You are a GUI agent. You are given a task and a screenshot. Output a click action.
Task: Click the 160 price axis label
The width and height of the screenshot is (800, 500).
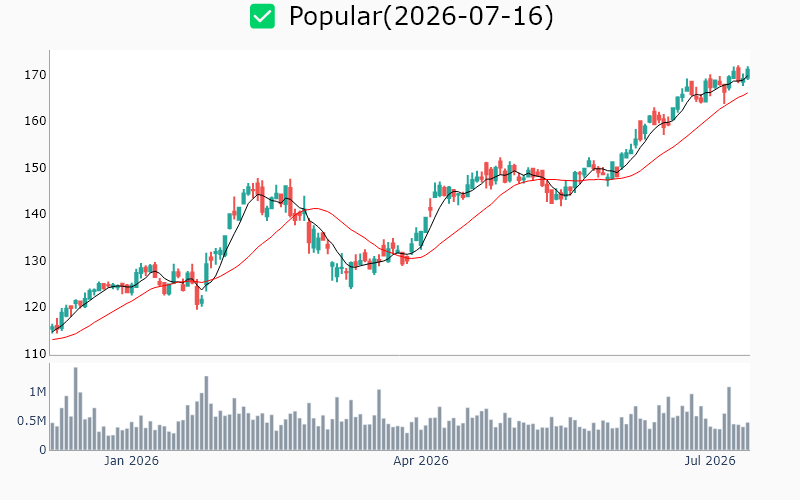click(35, 121)
